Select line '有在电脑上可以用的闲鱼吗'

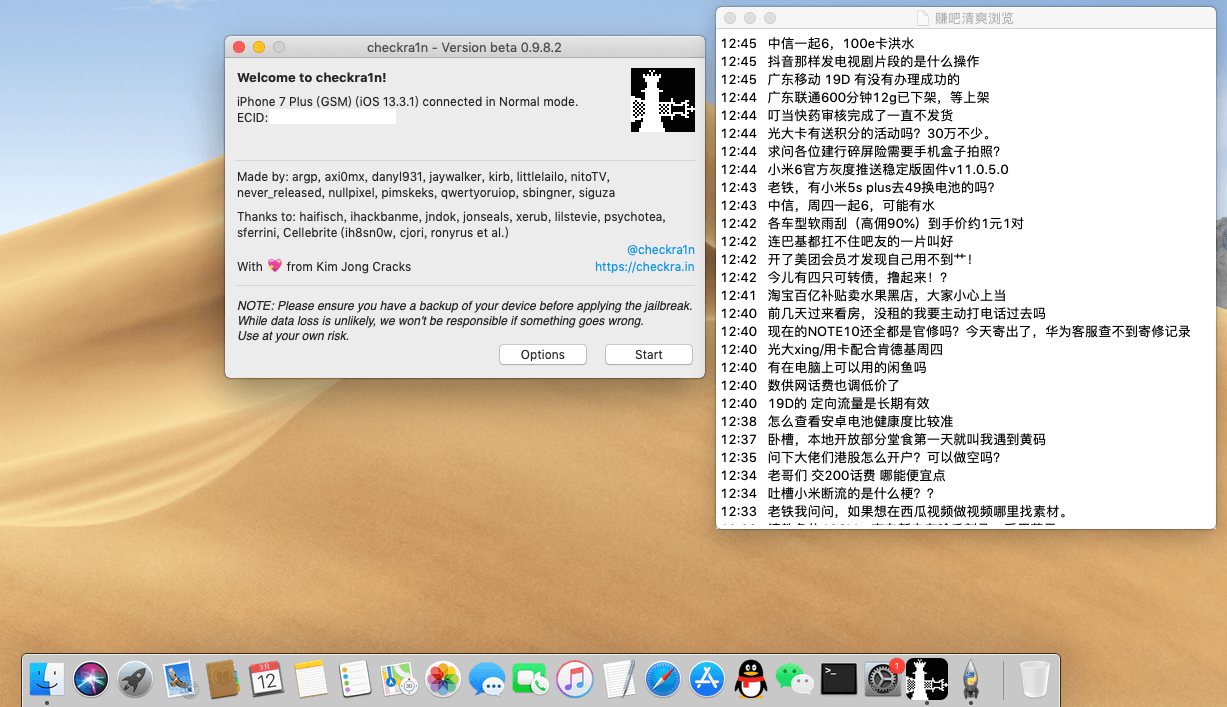coord(847,368)
